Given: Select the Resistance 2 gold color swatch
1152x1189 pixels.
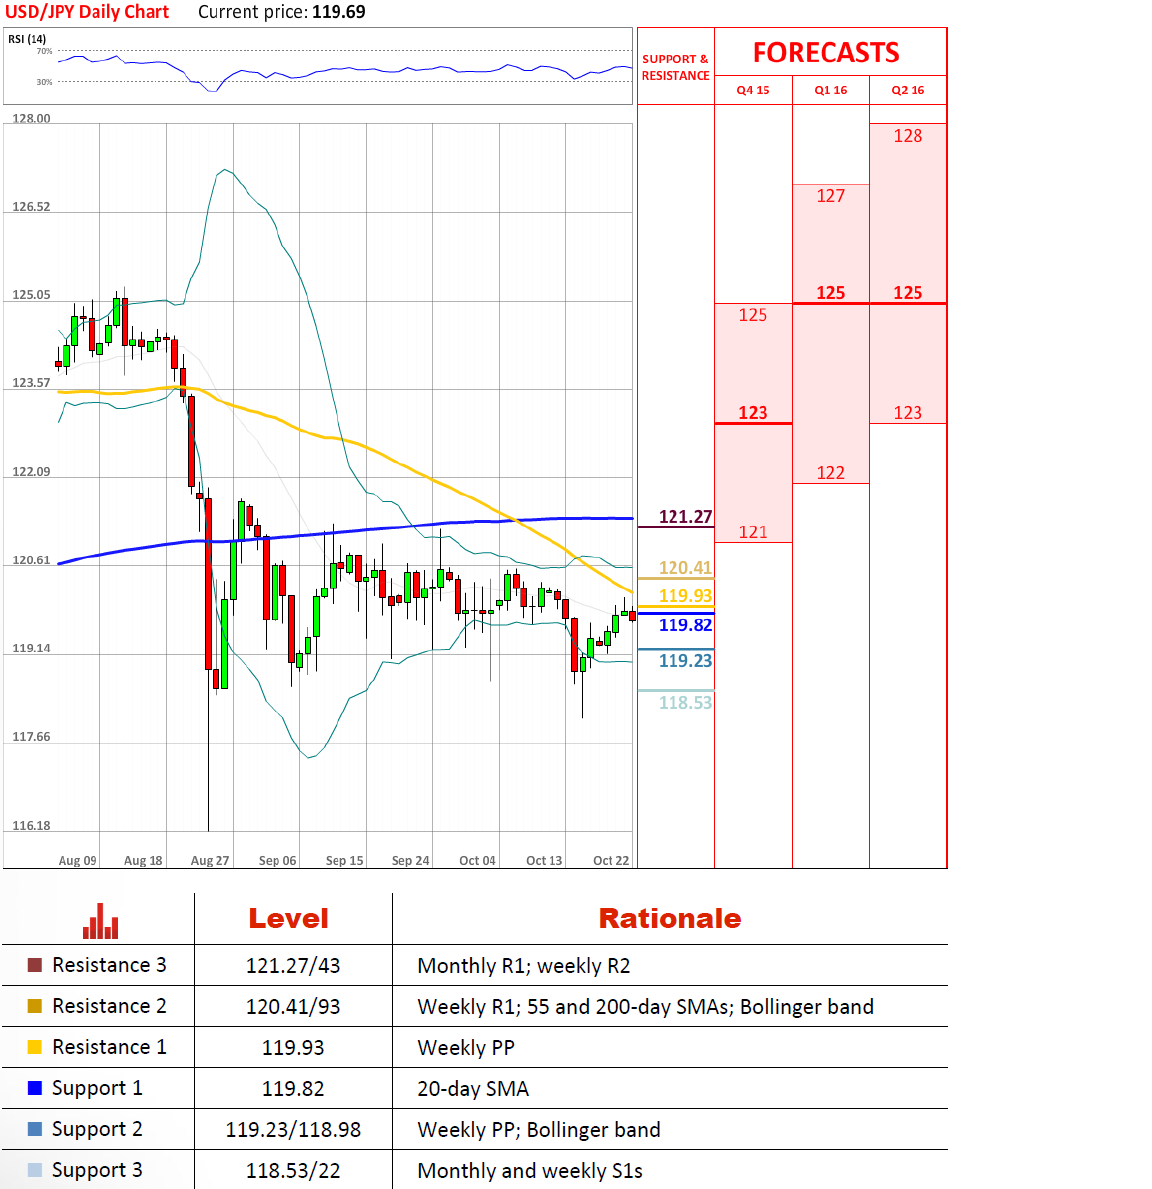Looking at the screenshot, I should tap(34, 1006).
